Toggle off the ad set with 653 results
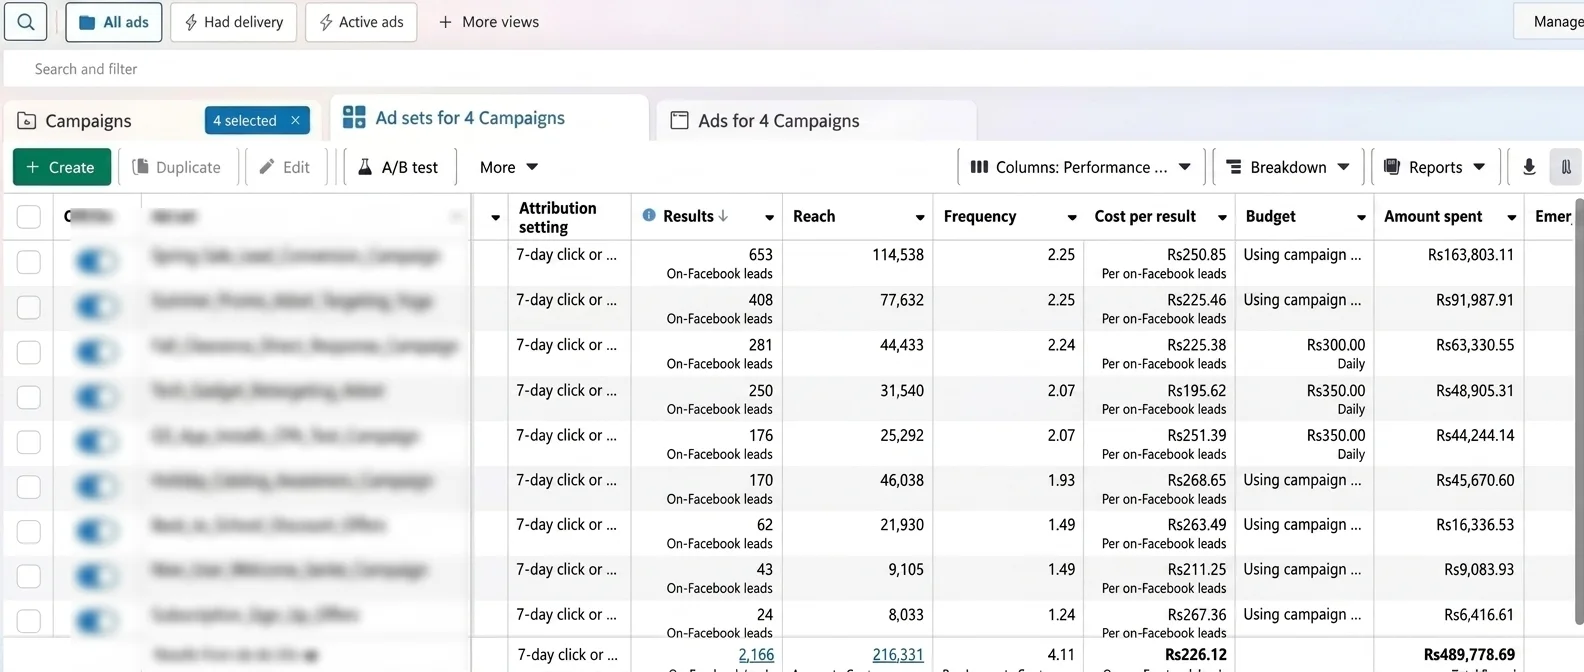This screenshot has width=1584, height=672. (95, 262)
